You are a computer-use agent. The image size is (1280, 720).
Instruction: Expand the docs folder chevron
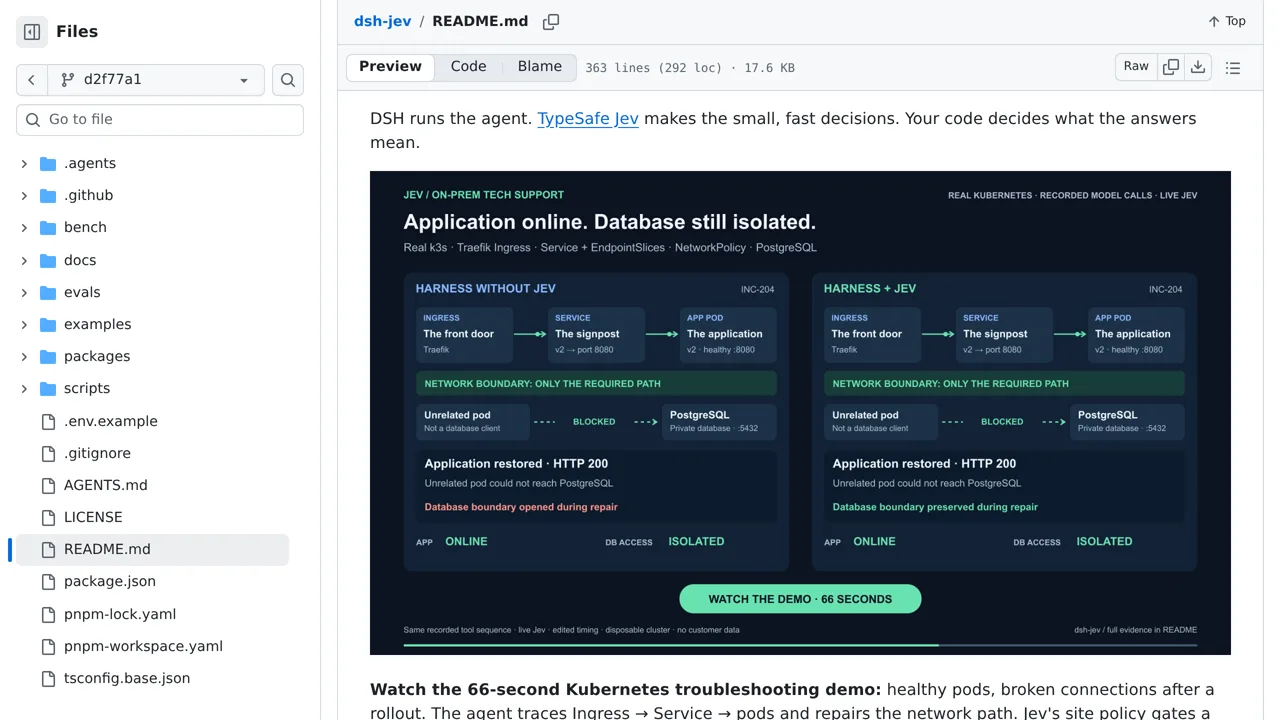coord(24,260)
